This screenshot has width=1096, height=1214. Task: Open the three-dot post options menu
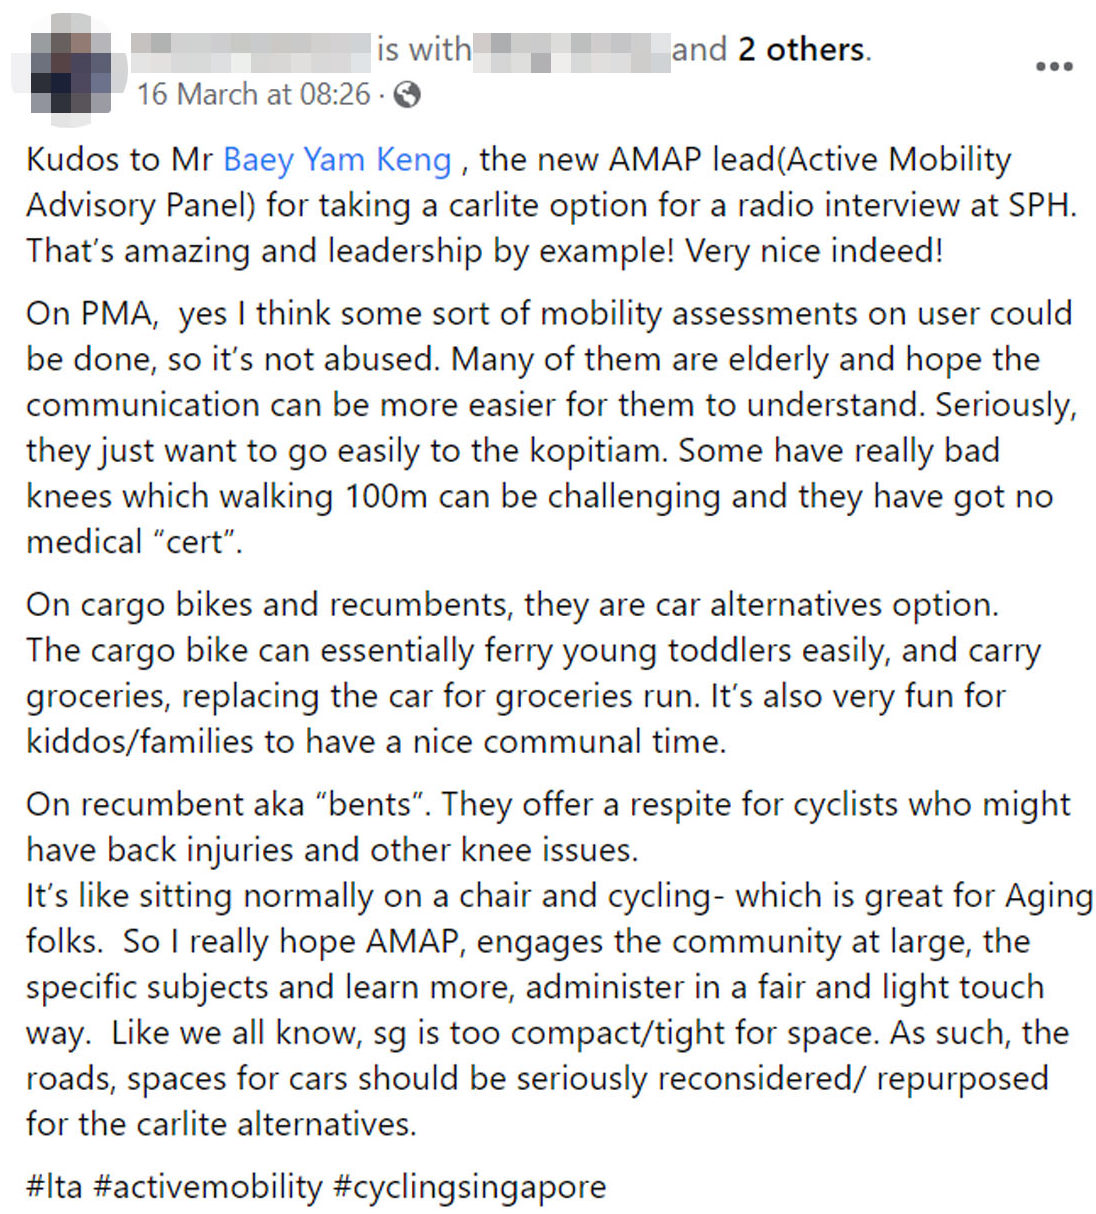click(1053, 67)
